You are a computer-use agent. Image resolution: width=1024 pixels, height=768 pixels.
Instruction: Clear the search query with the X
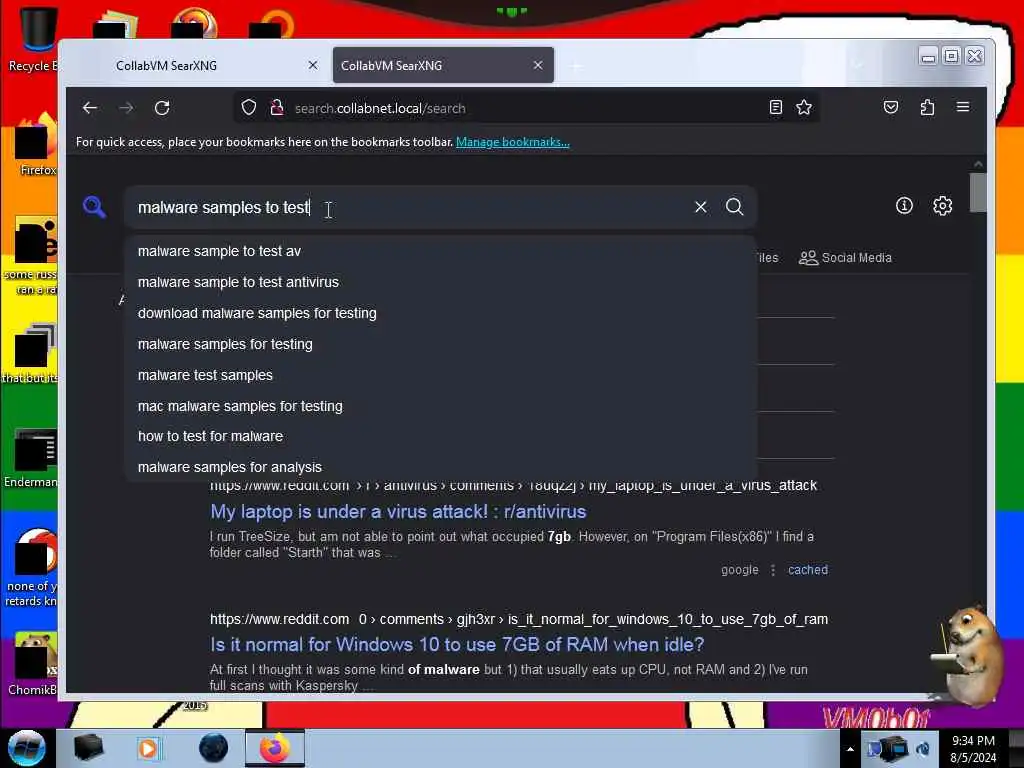point(701,207)
